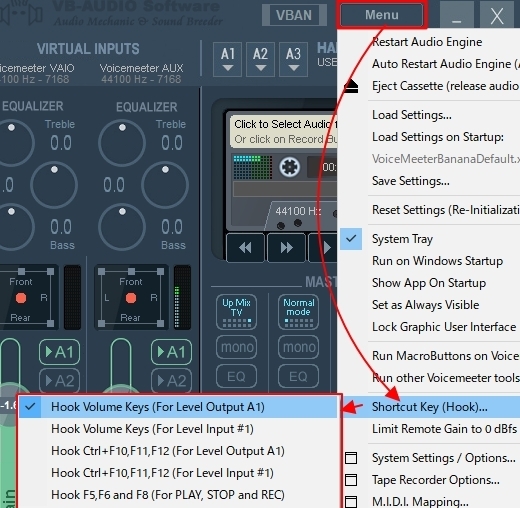Toggle A2 routing on Voicemeeter AUX strip

point(171,381)
